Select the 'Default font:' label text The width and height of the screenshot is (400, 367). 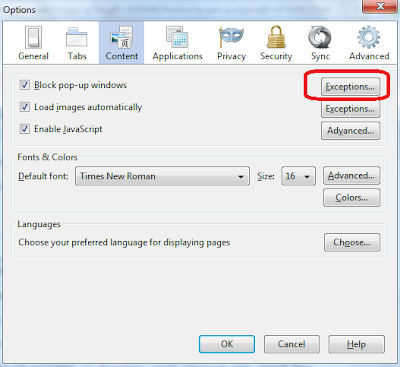(x=43, y=176)
